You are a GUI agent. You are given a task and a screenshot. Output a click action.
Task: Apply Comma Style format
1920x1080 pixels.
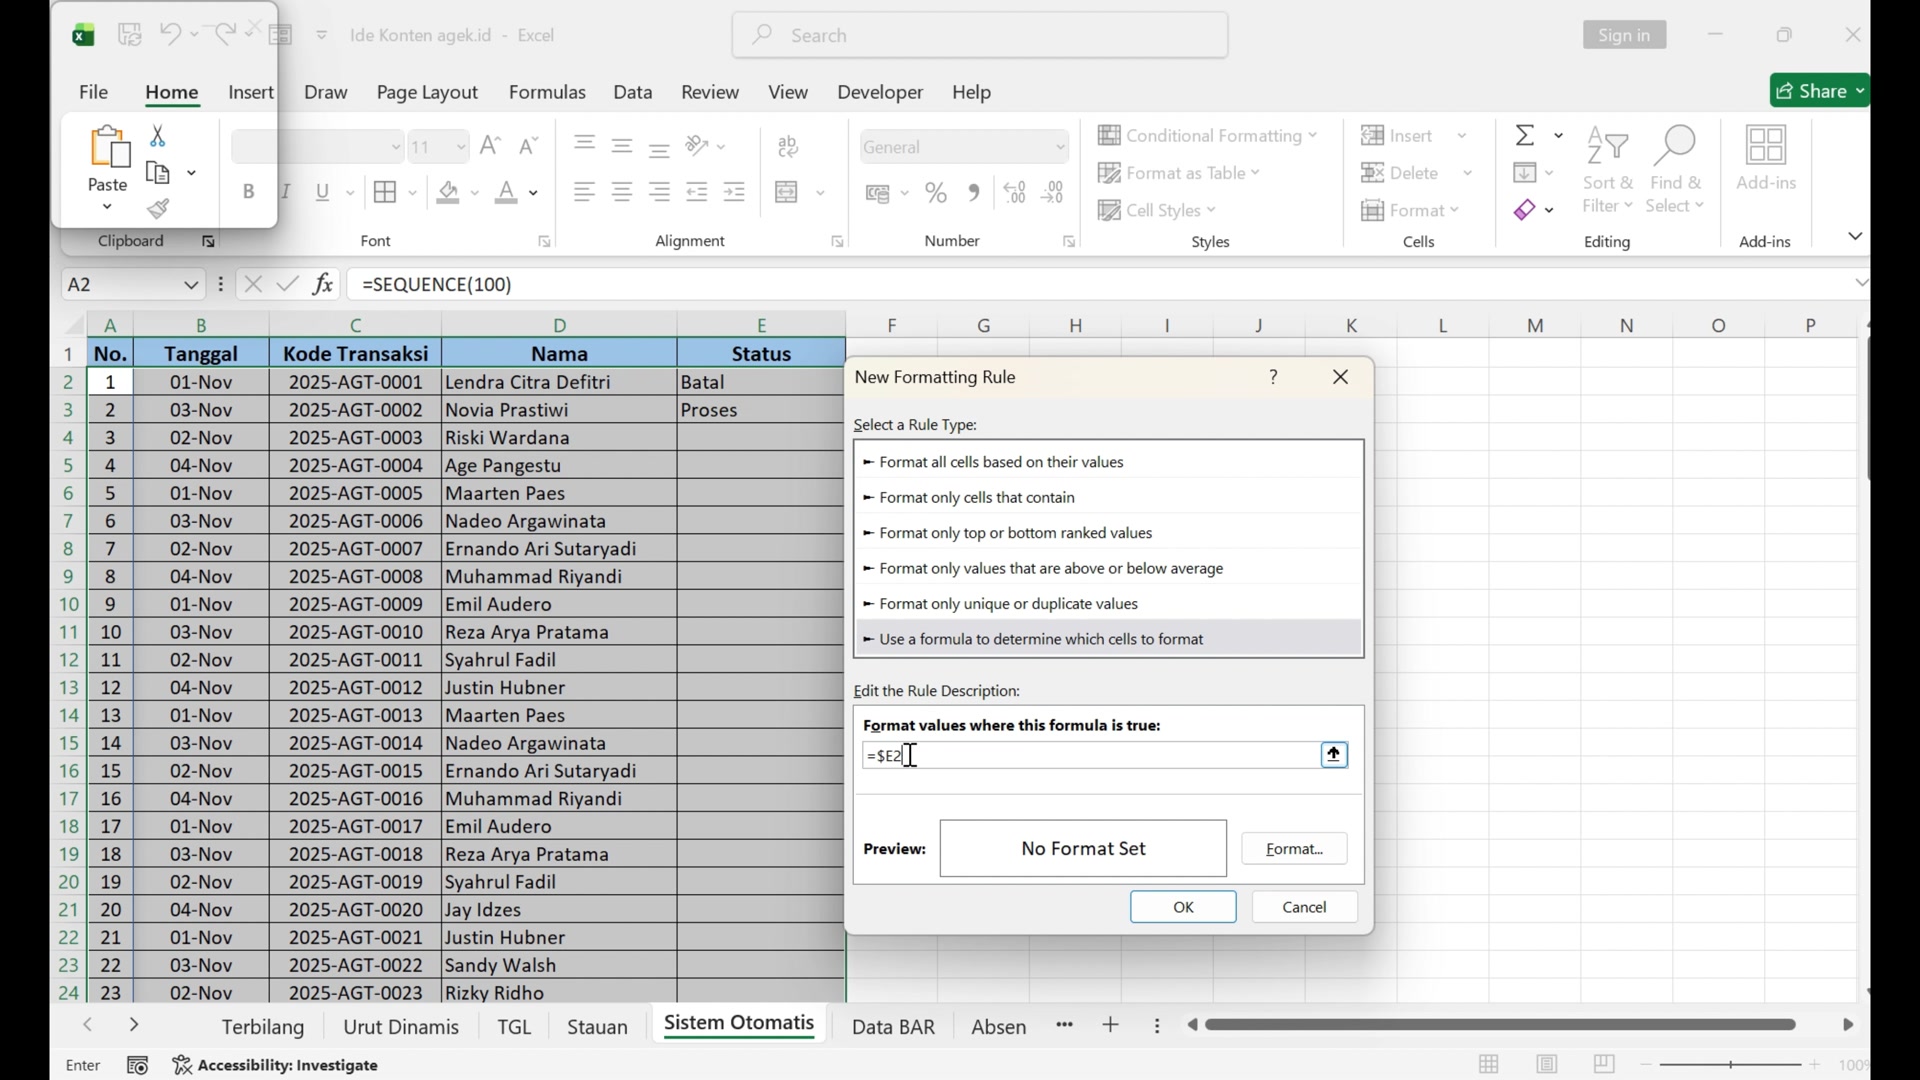point(974,192)
